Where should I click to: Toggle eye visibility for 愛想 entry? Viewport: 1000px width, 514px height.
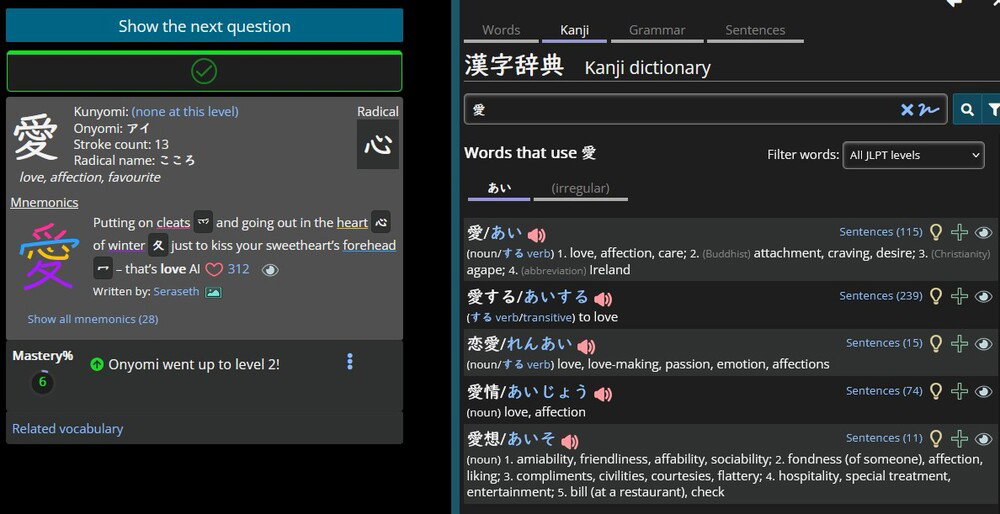[984, 438]
